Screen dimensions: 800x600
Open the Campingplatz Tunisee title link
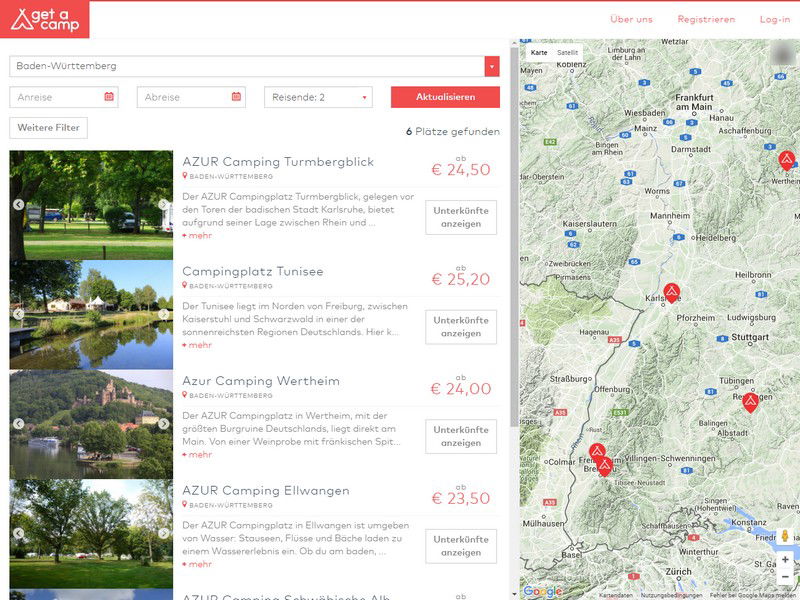pos(253,271)
